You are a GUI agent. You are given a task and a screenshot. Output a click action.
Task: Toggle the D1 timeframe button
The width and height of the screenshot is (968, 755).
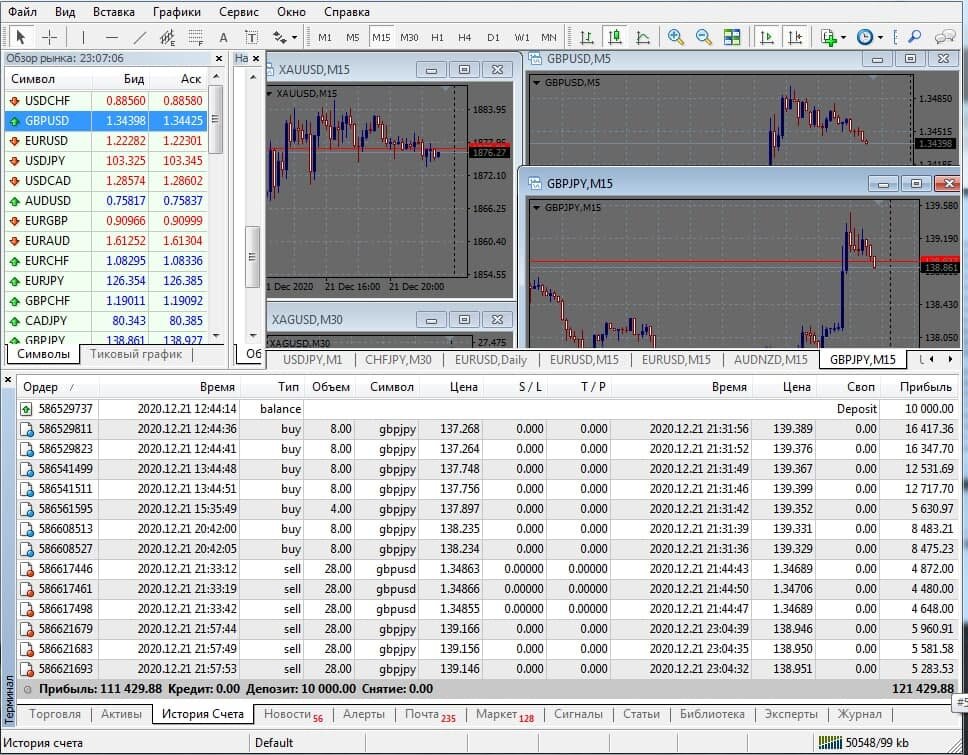tap(493, 37)
